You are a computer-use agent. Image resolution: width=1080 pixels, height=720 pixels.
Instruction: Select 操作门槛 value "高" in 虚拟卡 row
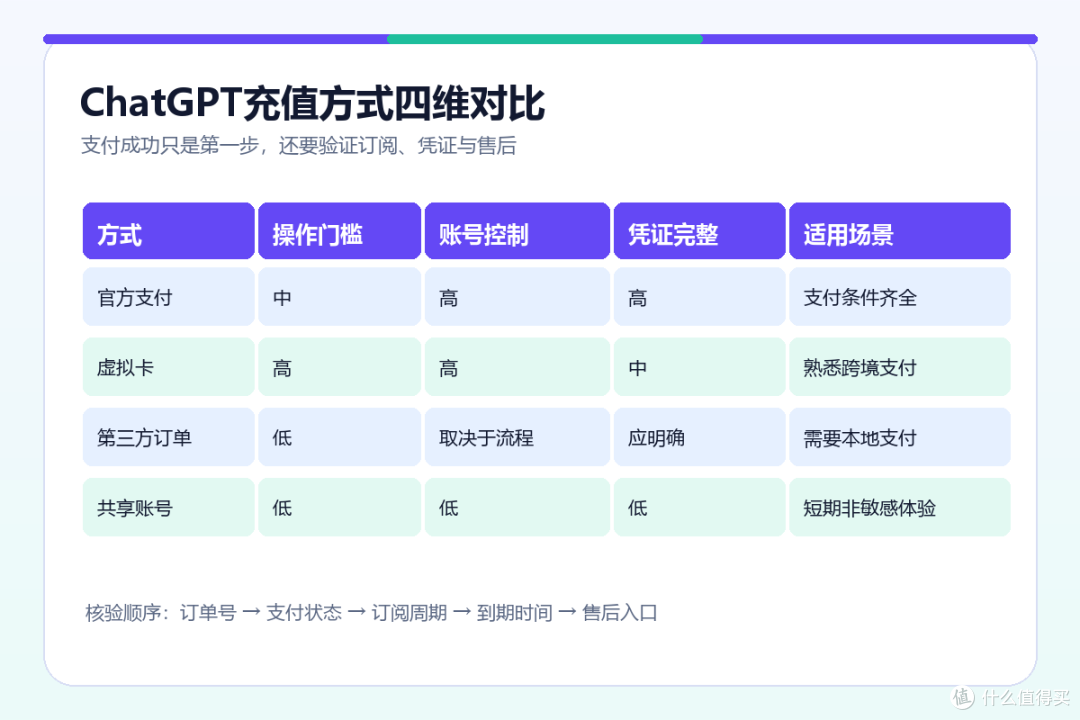(340, 367)
